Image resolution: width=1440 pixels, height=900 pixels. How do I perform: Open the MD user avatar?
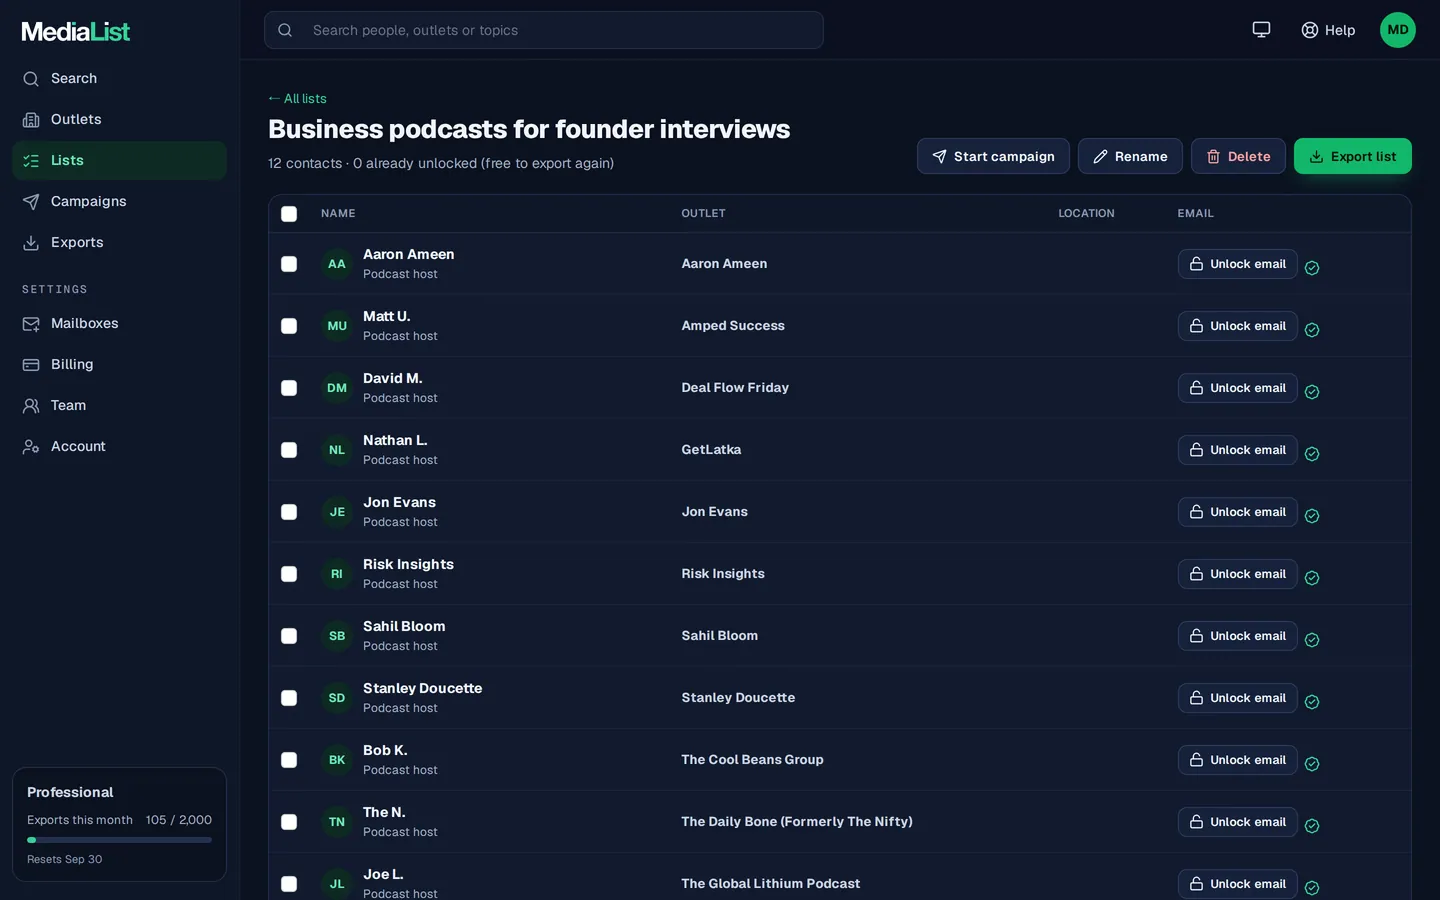coord(1398,30)
